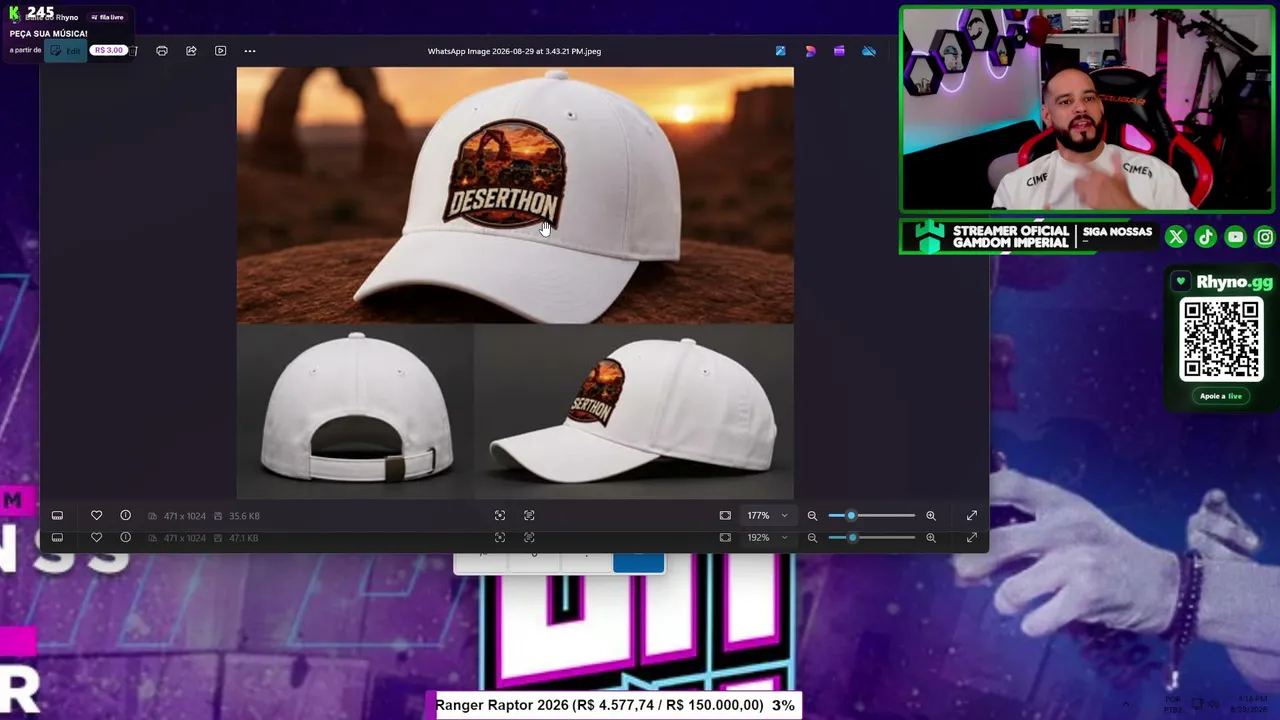Click the X social icon in overlay

click(1176, 237)
